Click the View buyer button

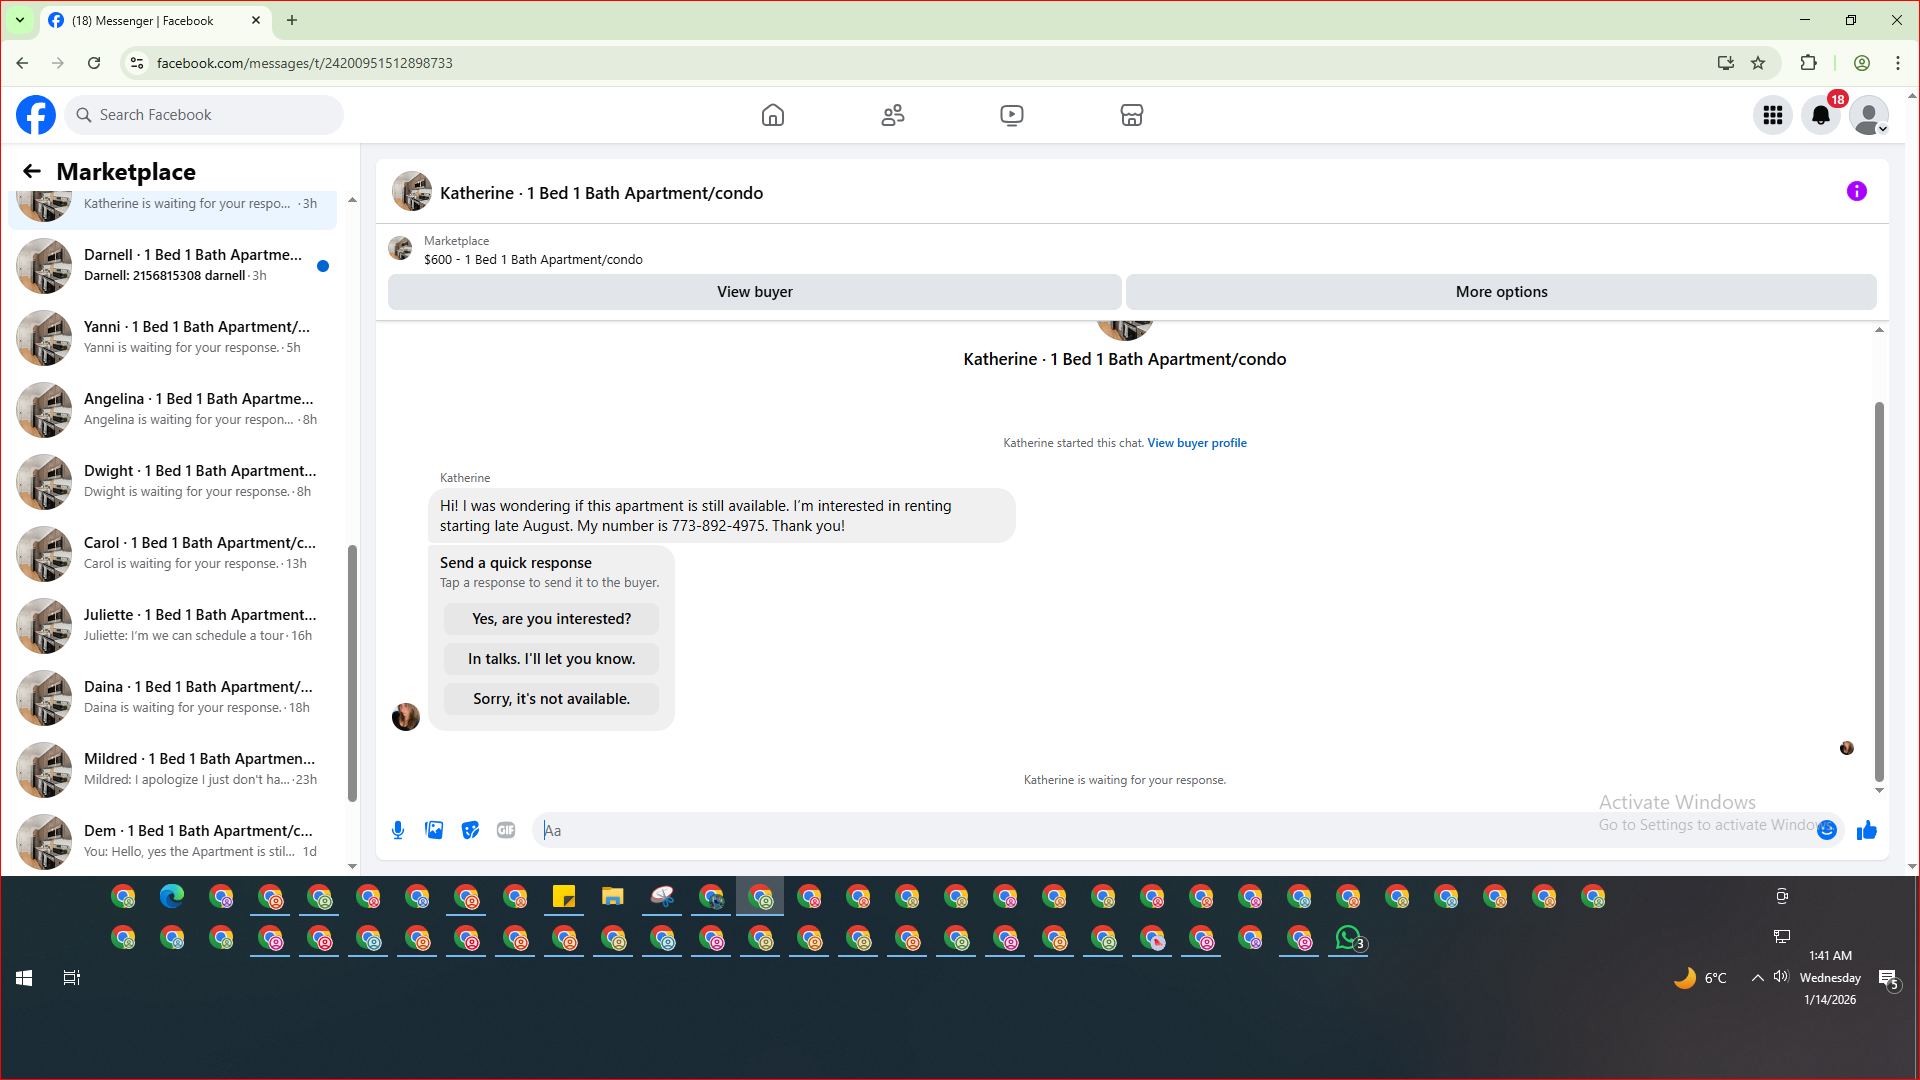click(754, 292)
